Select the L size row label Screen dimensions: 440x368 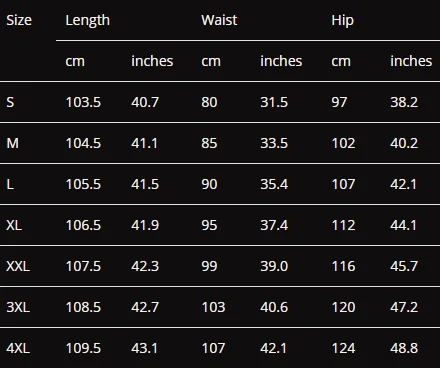(x=10, y=184)
